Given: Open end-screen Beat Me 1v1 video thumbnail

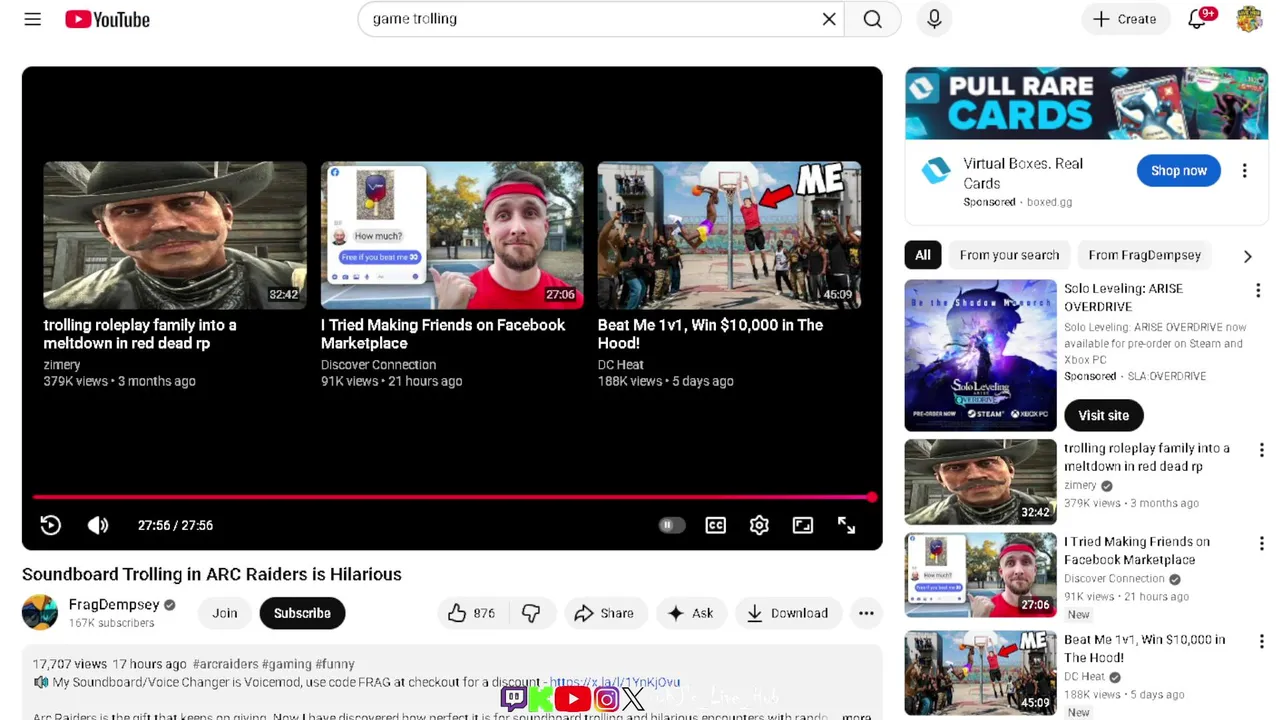Looking at the screenshot, I should click(729, 235).
